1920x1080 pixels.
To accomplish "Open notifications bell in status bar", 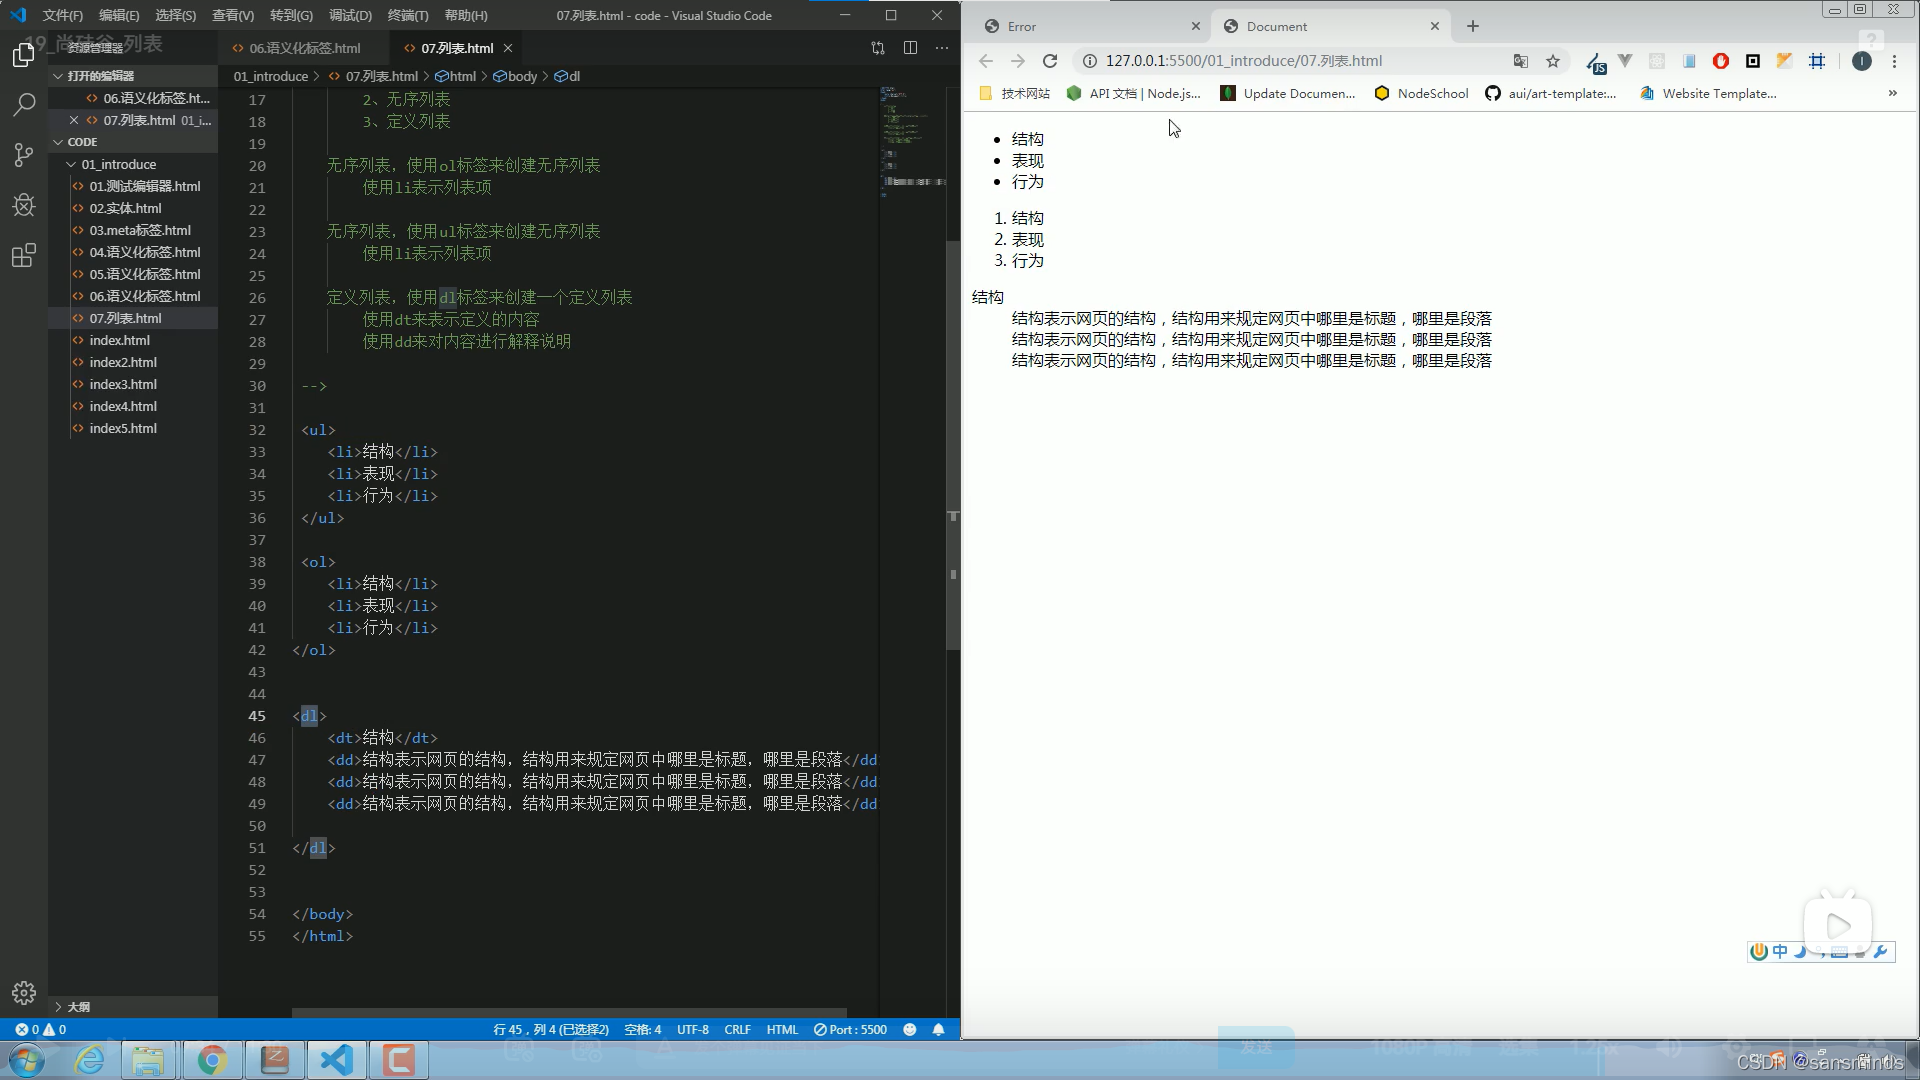I will click(x=938, y=1029).
